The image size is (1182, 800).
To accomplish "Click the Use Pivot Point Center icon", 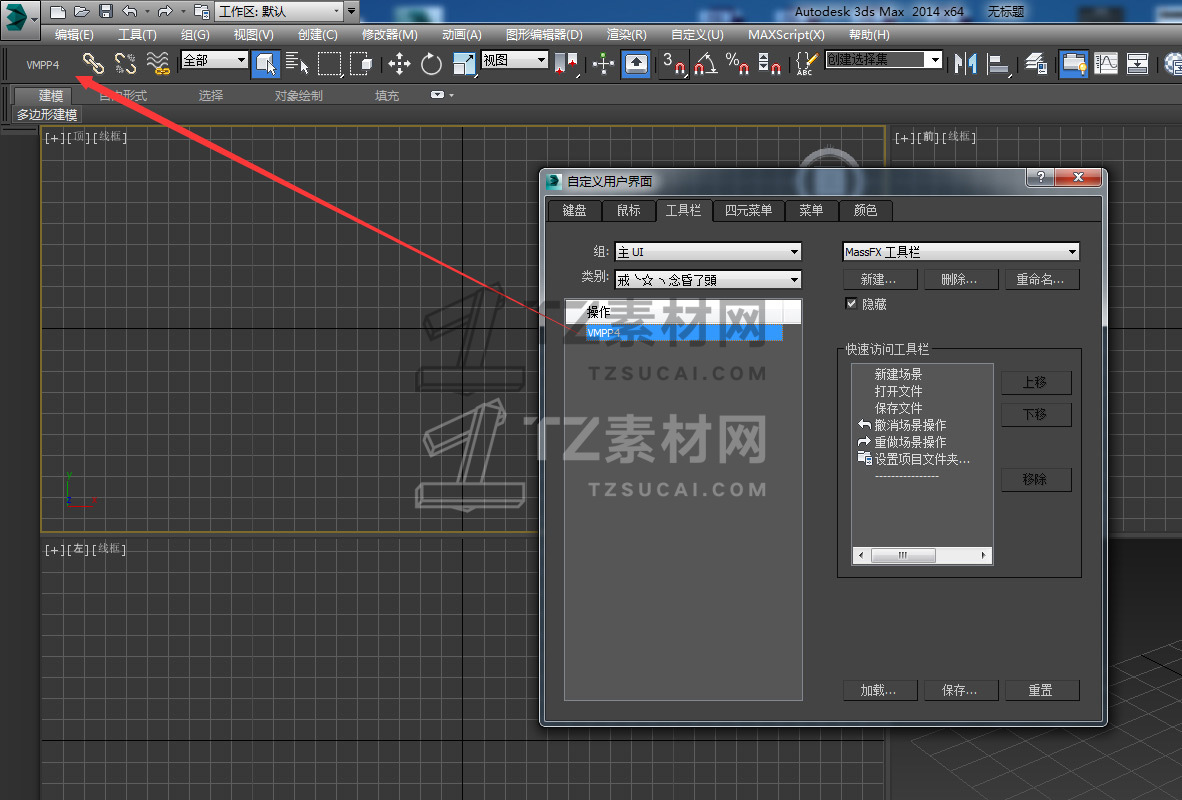I will tap(566, 64).
